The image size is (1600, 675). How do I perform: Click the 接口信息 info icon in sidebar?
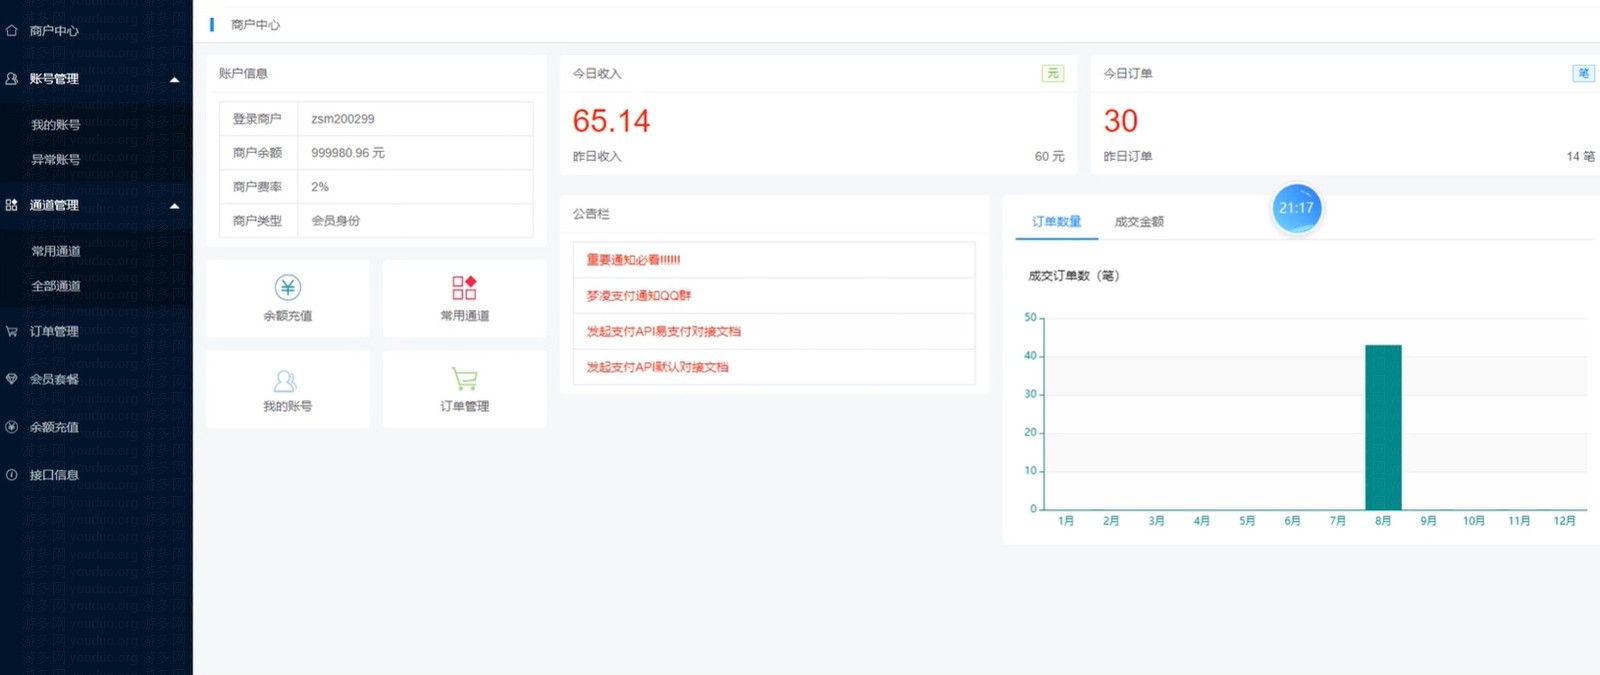tap(12, 475)
